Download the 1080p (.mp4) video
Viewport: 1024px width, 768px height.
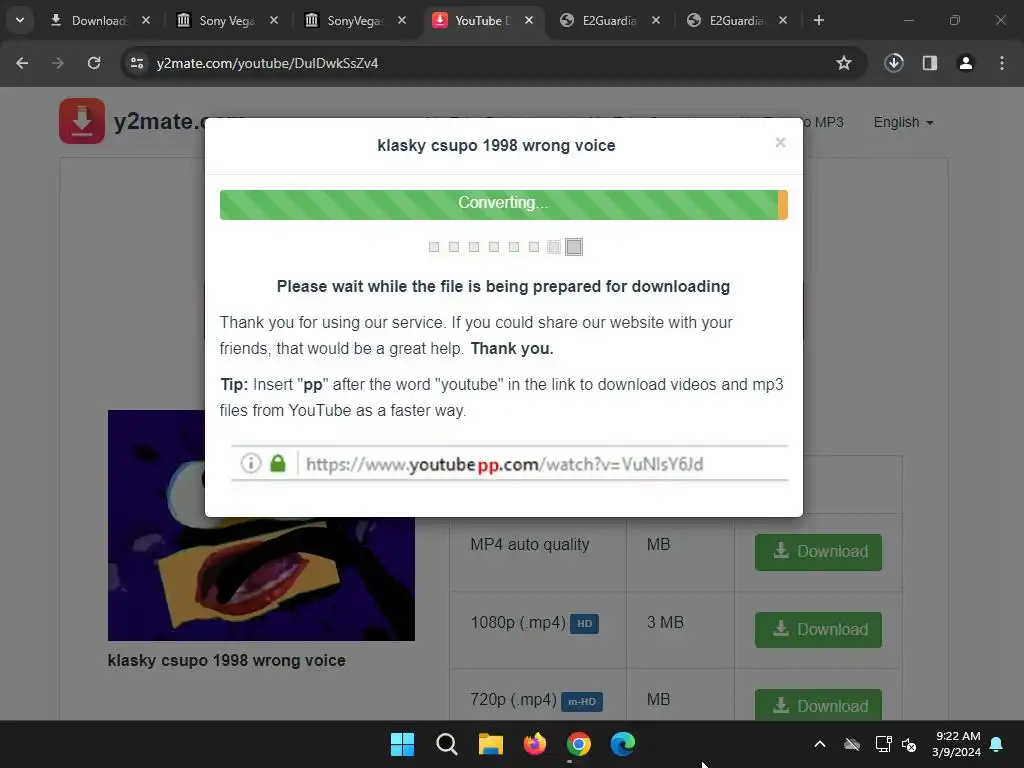pyautogui.click(x=818, y=630)
